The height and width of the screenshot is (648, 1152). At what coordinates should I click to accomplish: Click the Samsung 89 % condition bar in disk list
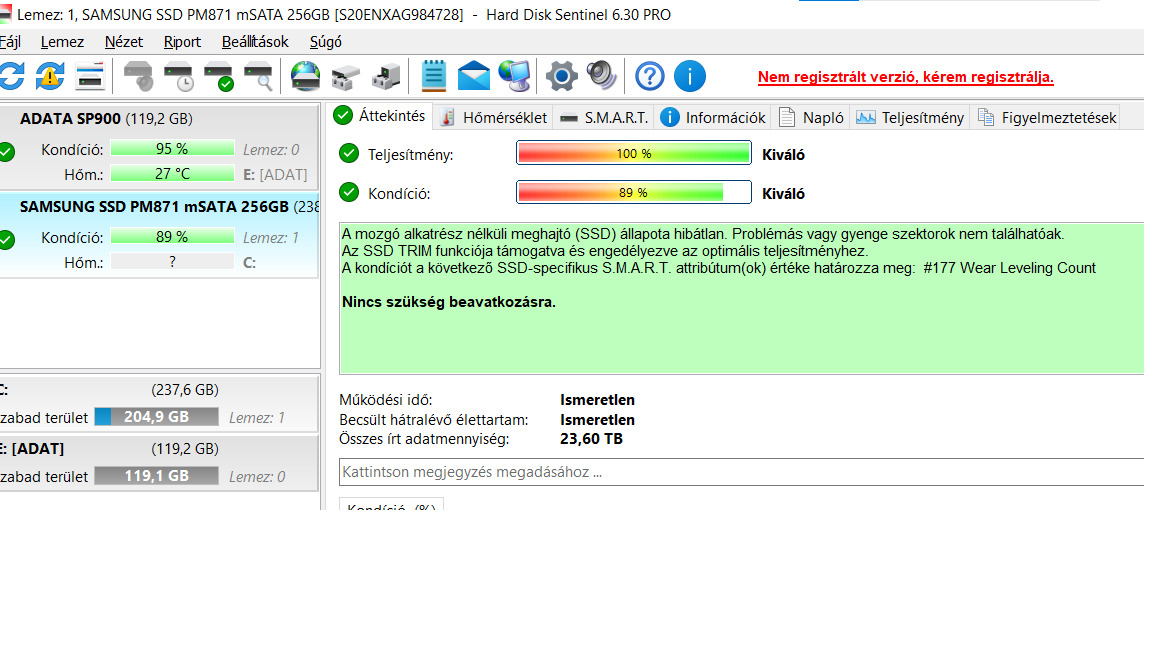[x=172, y=237]
